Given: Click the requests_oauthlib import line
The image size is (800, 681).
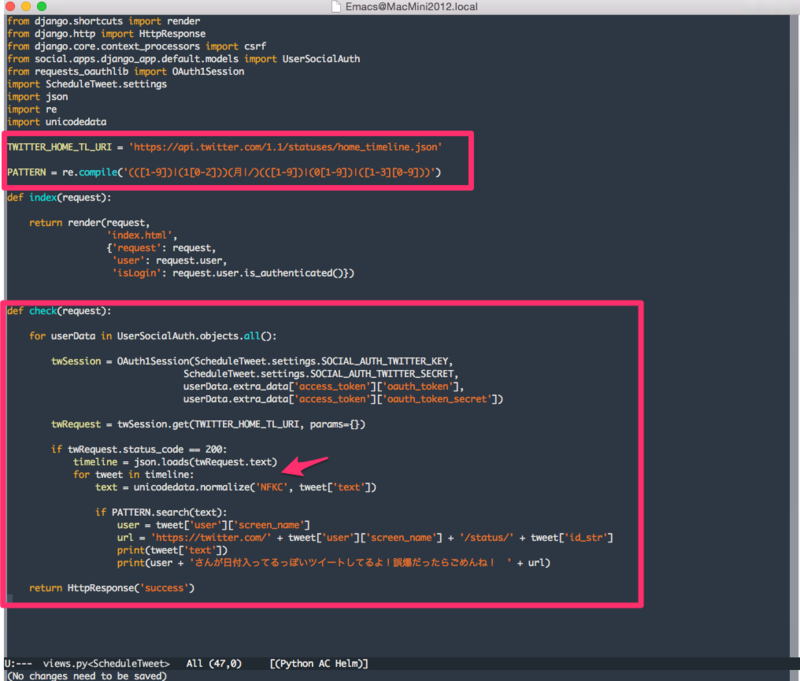Looking at the screenshot, I should [126, 71].
